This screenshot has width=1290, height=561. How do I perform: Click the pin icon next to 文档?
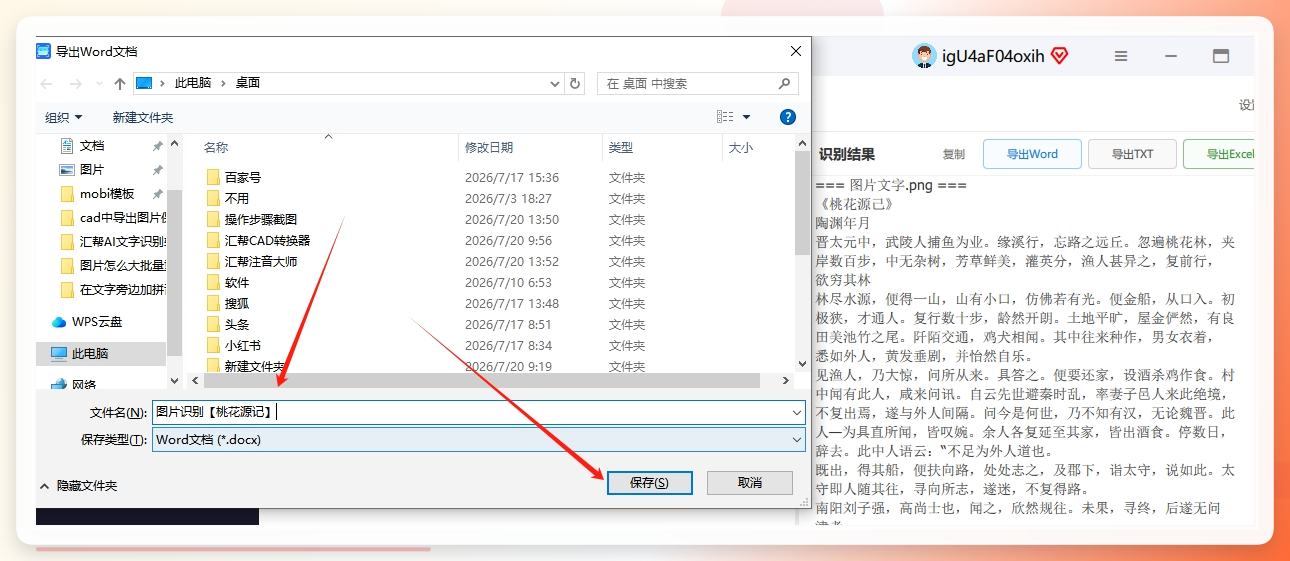(157, 146)
